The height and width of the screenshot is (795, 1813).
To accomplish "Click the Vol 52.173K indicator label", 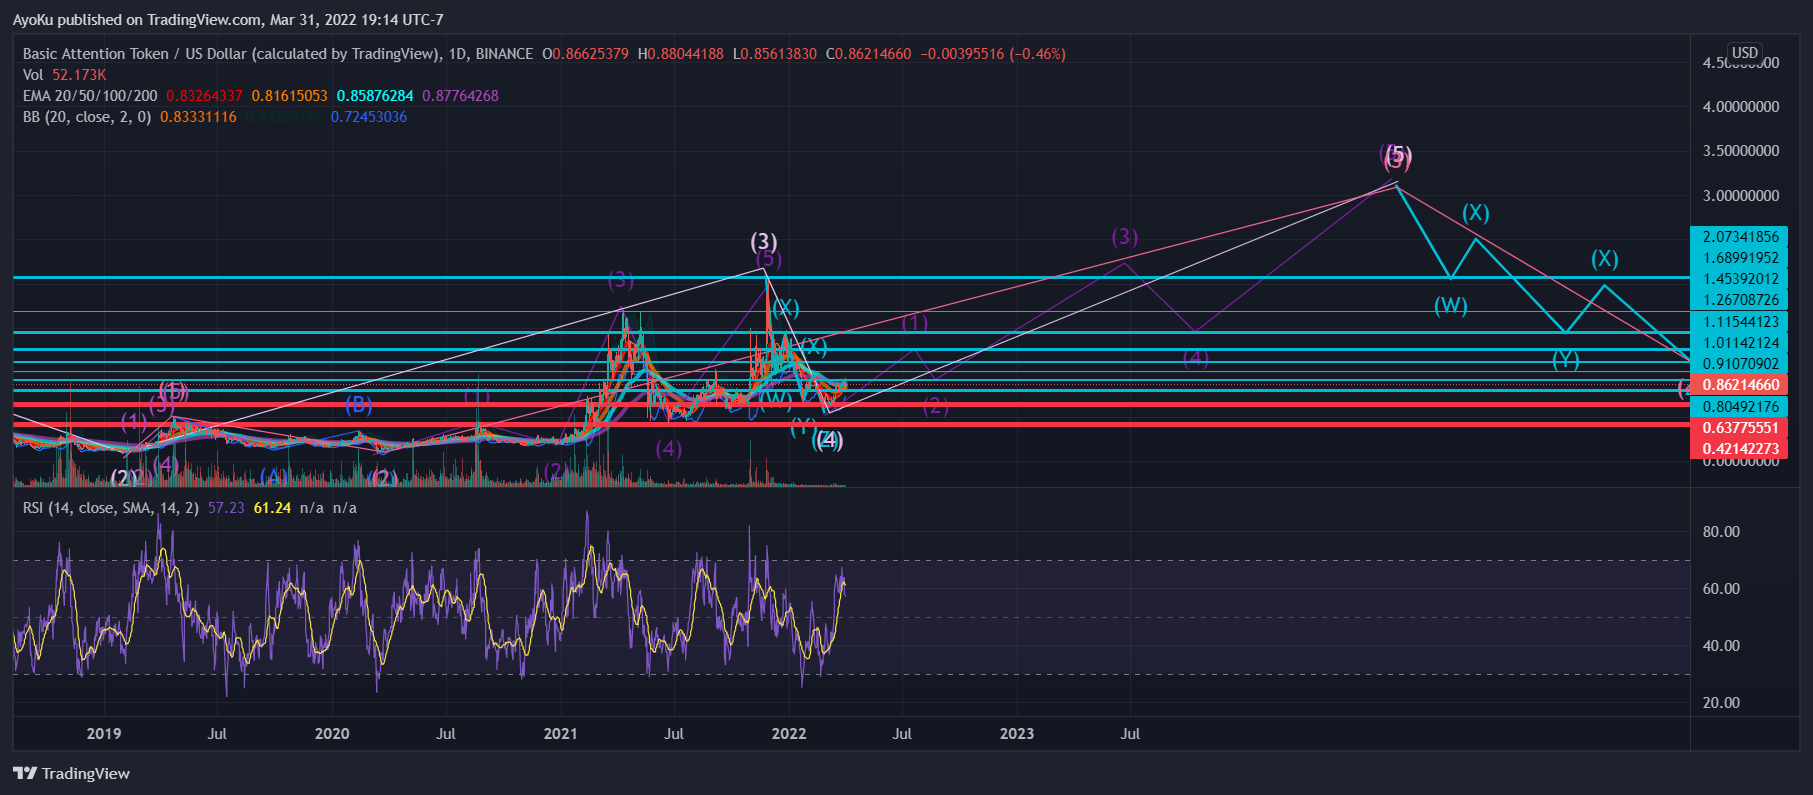I will (x=64, y=75).
